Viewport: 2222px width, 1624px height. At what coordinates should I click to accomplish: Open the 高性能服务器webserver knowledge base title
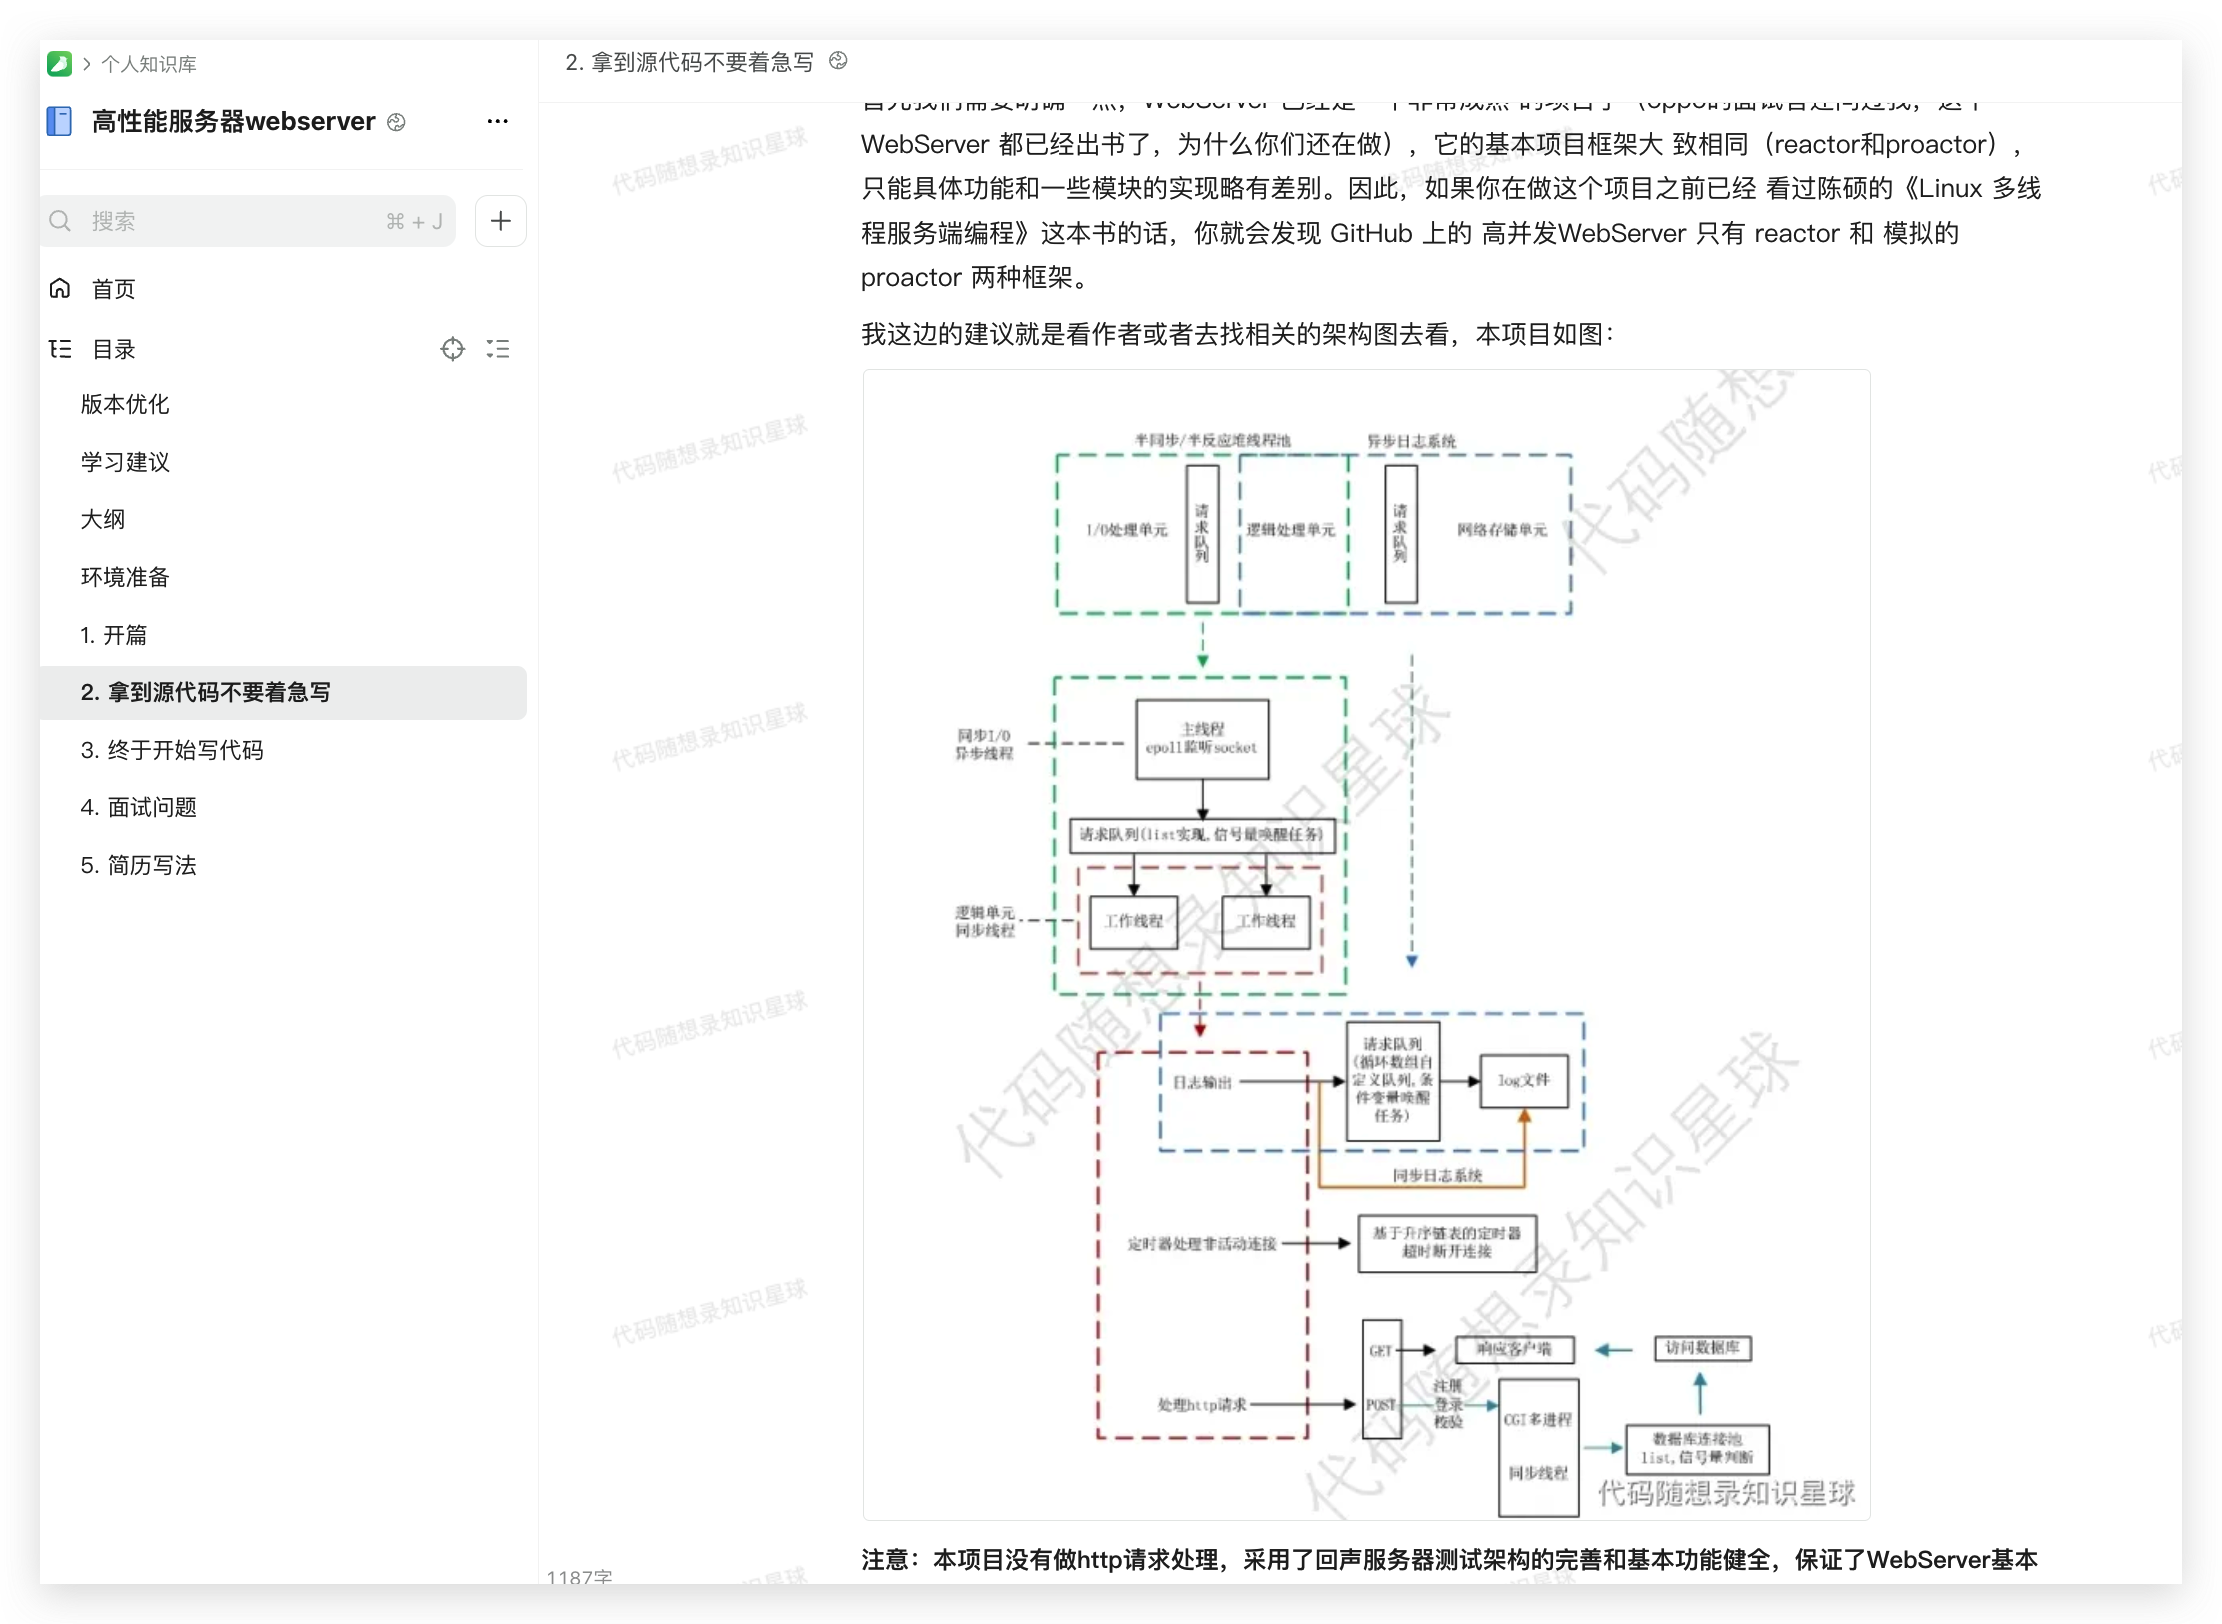click(x=233, y=121)
